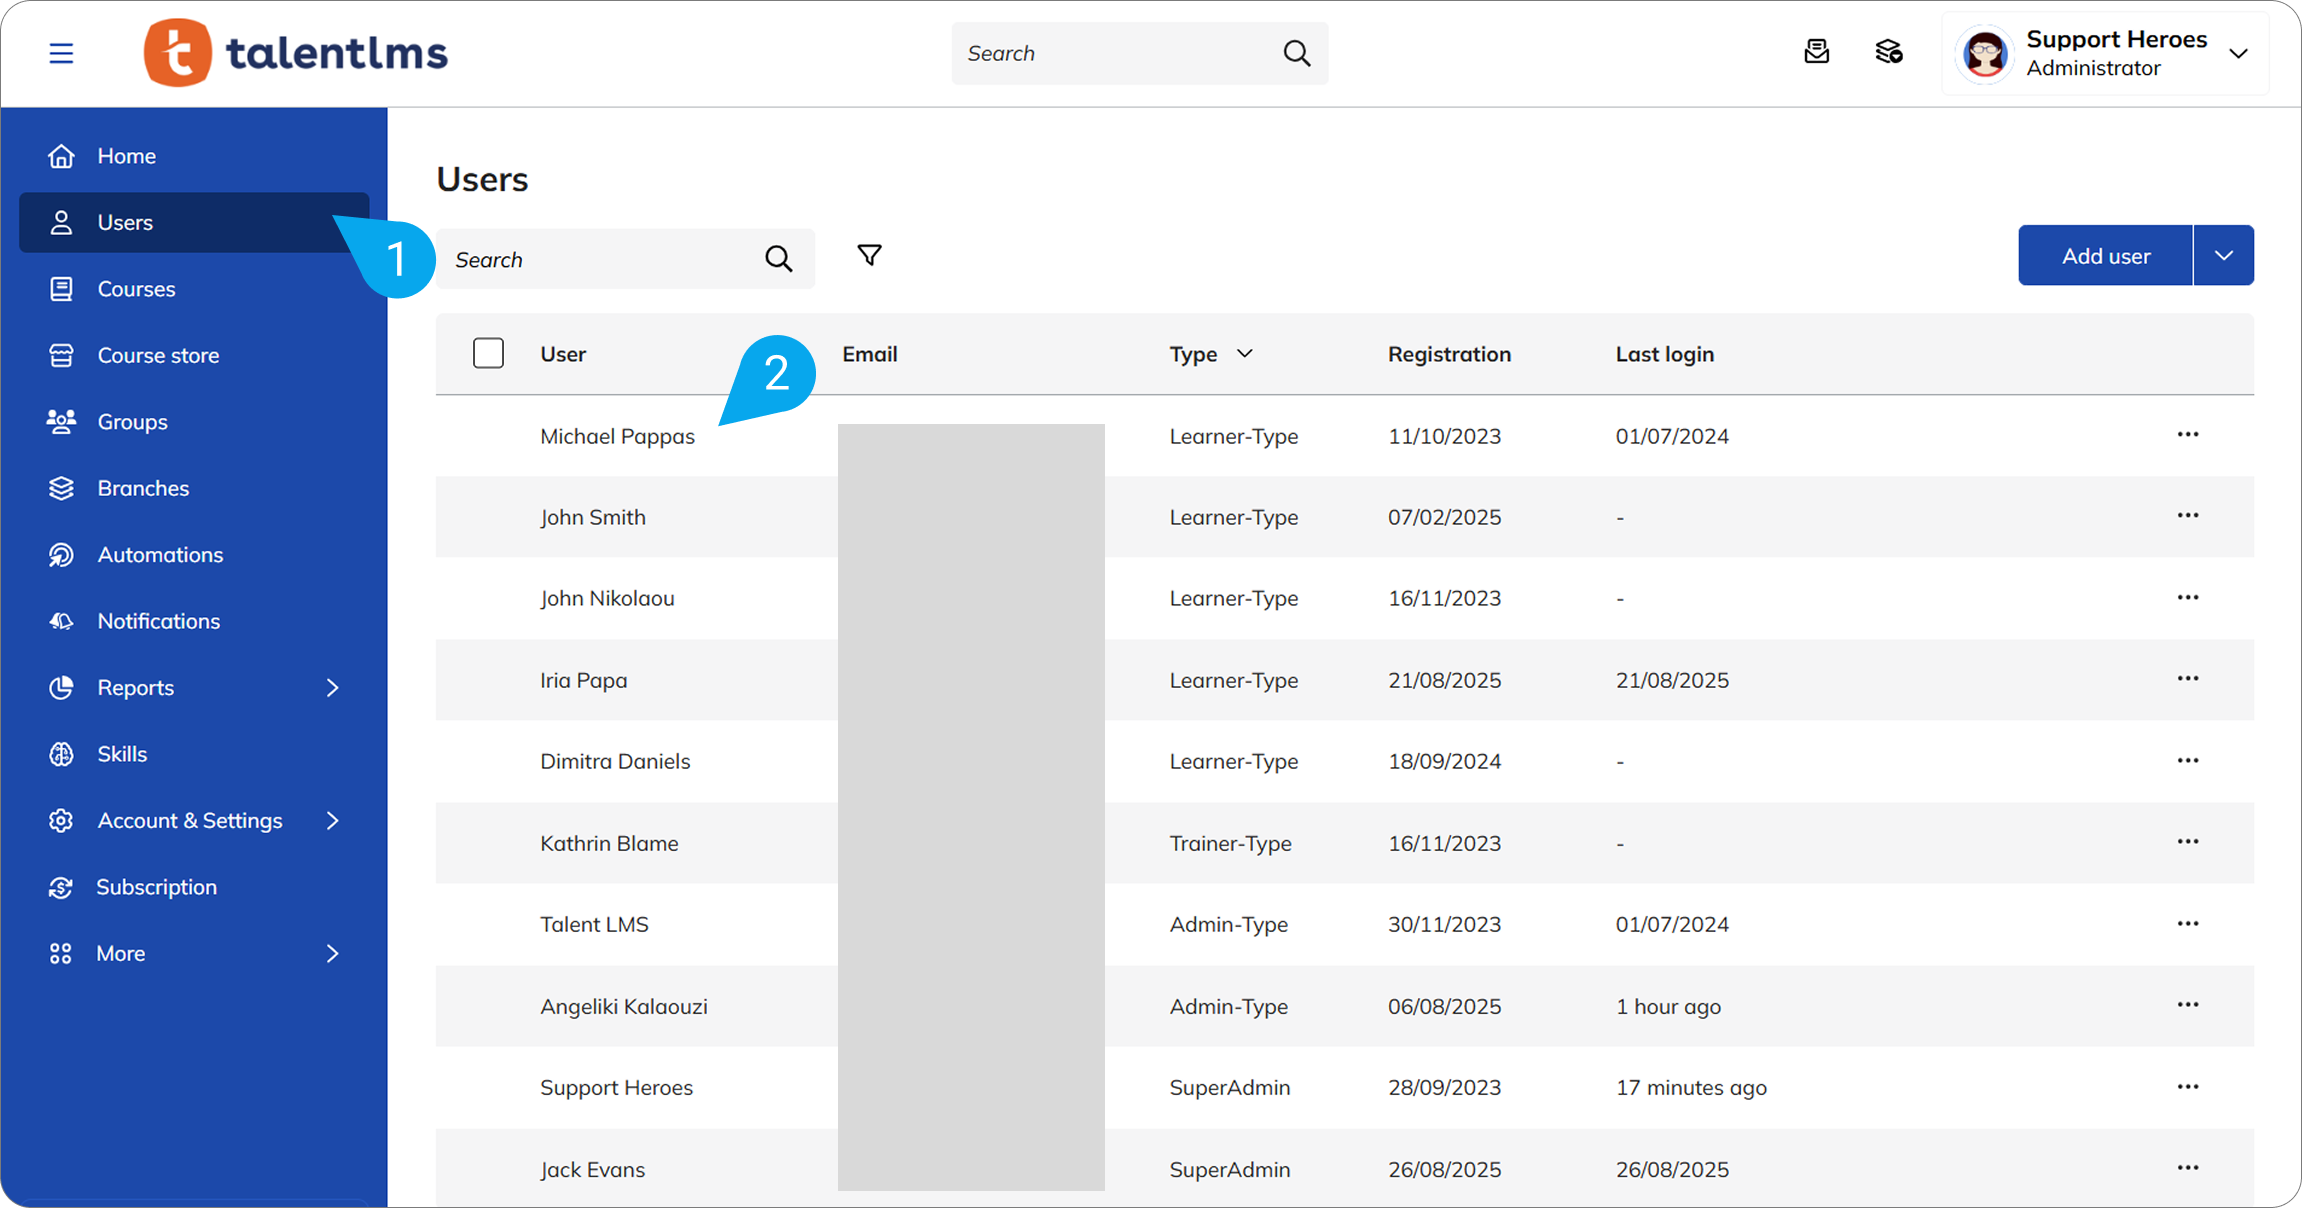Click the course store stack icon in header

(x=1888, y=52)
